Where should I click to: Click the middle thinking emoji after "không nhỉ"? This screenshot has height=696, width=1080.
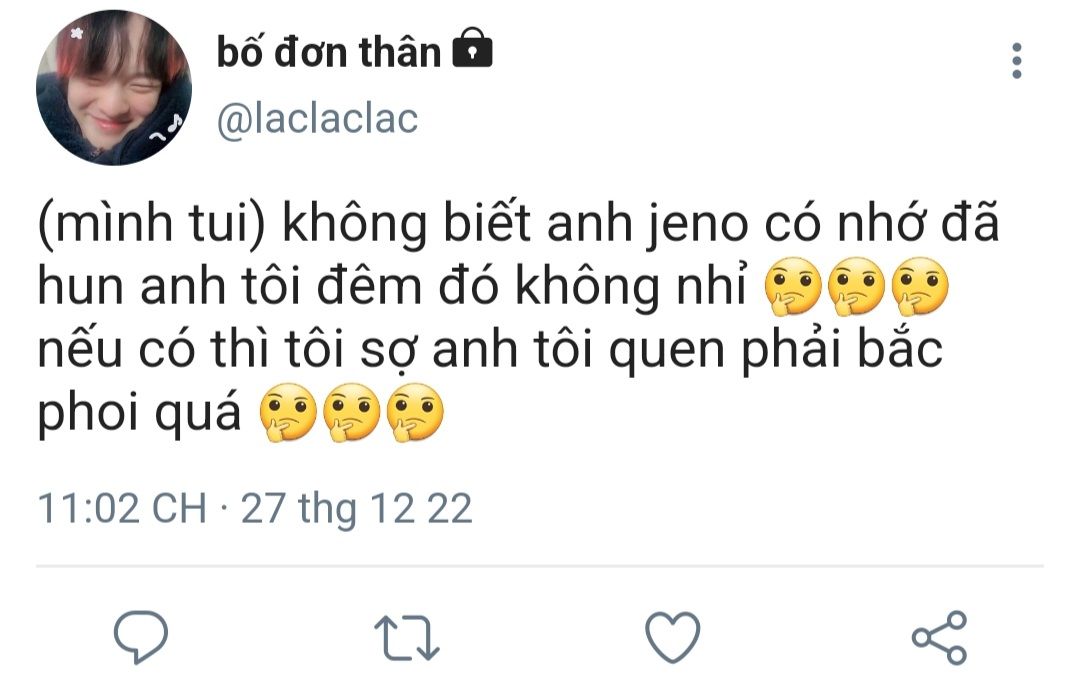click(856, 286)
